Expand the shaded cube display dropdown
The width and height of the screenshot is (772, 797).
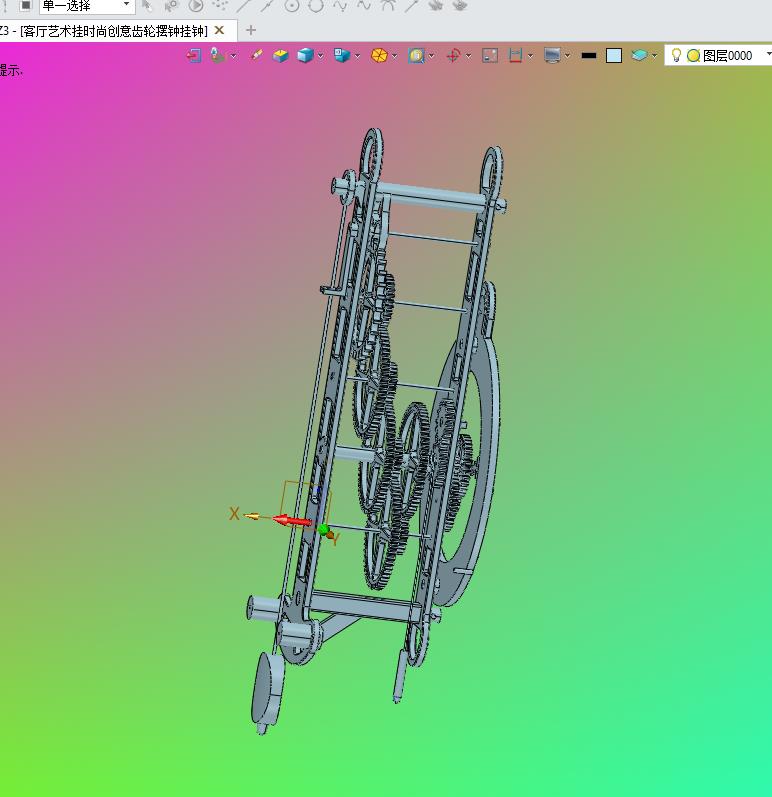click(x=321, y=56)
